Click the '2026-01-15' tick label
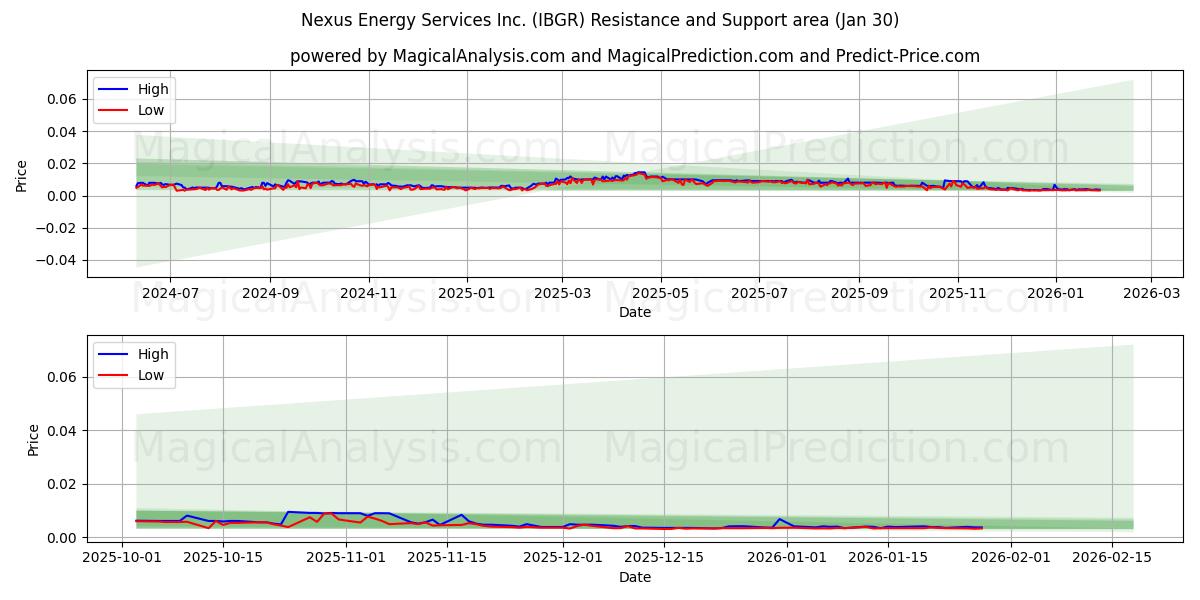 [x=887, y=559]
